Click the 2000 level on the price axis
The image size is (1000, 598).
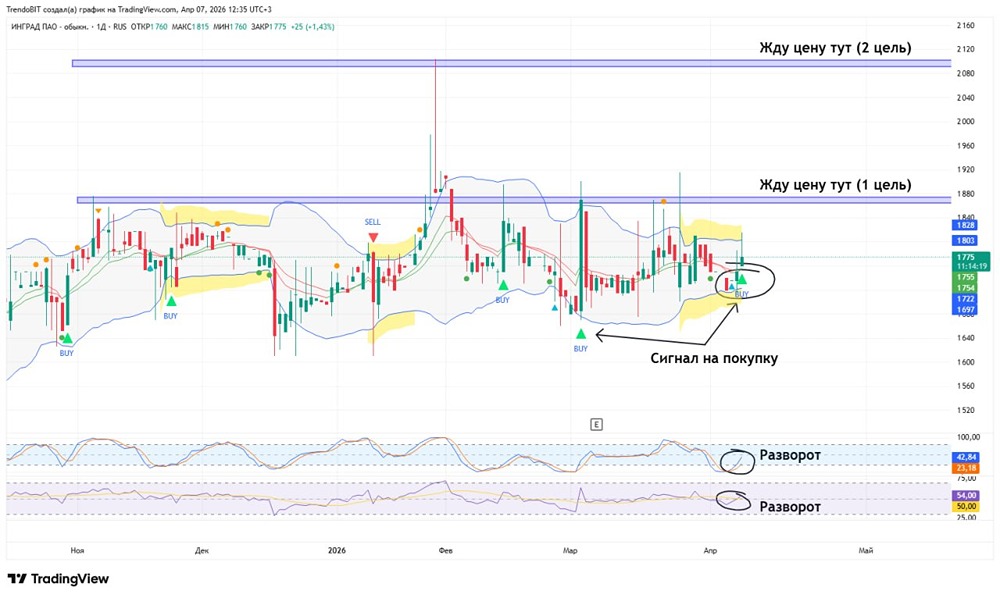(x=966, y=122)
